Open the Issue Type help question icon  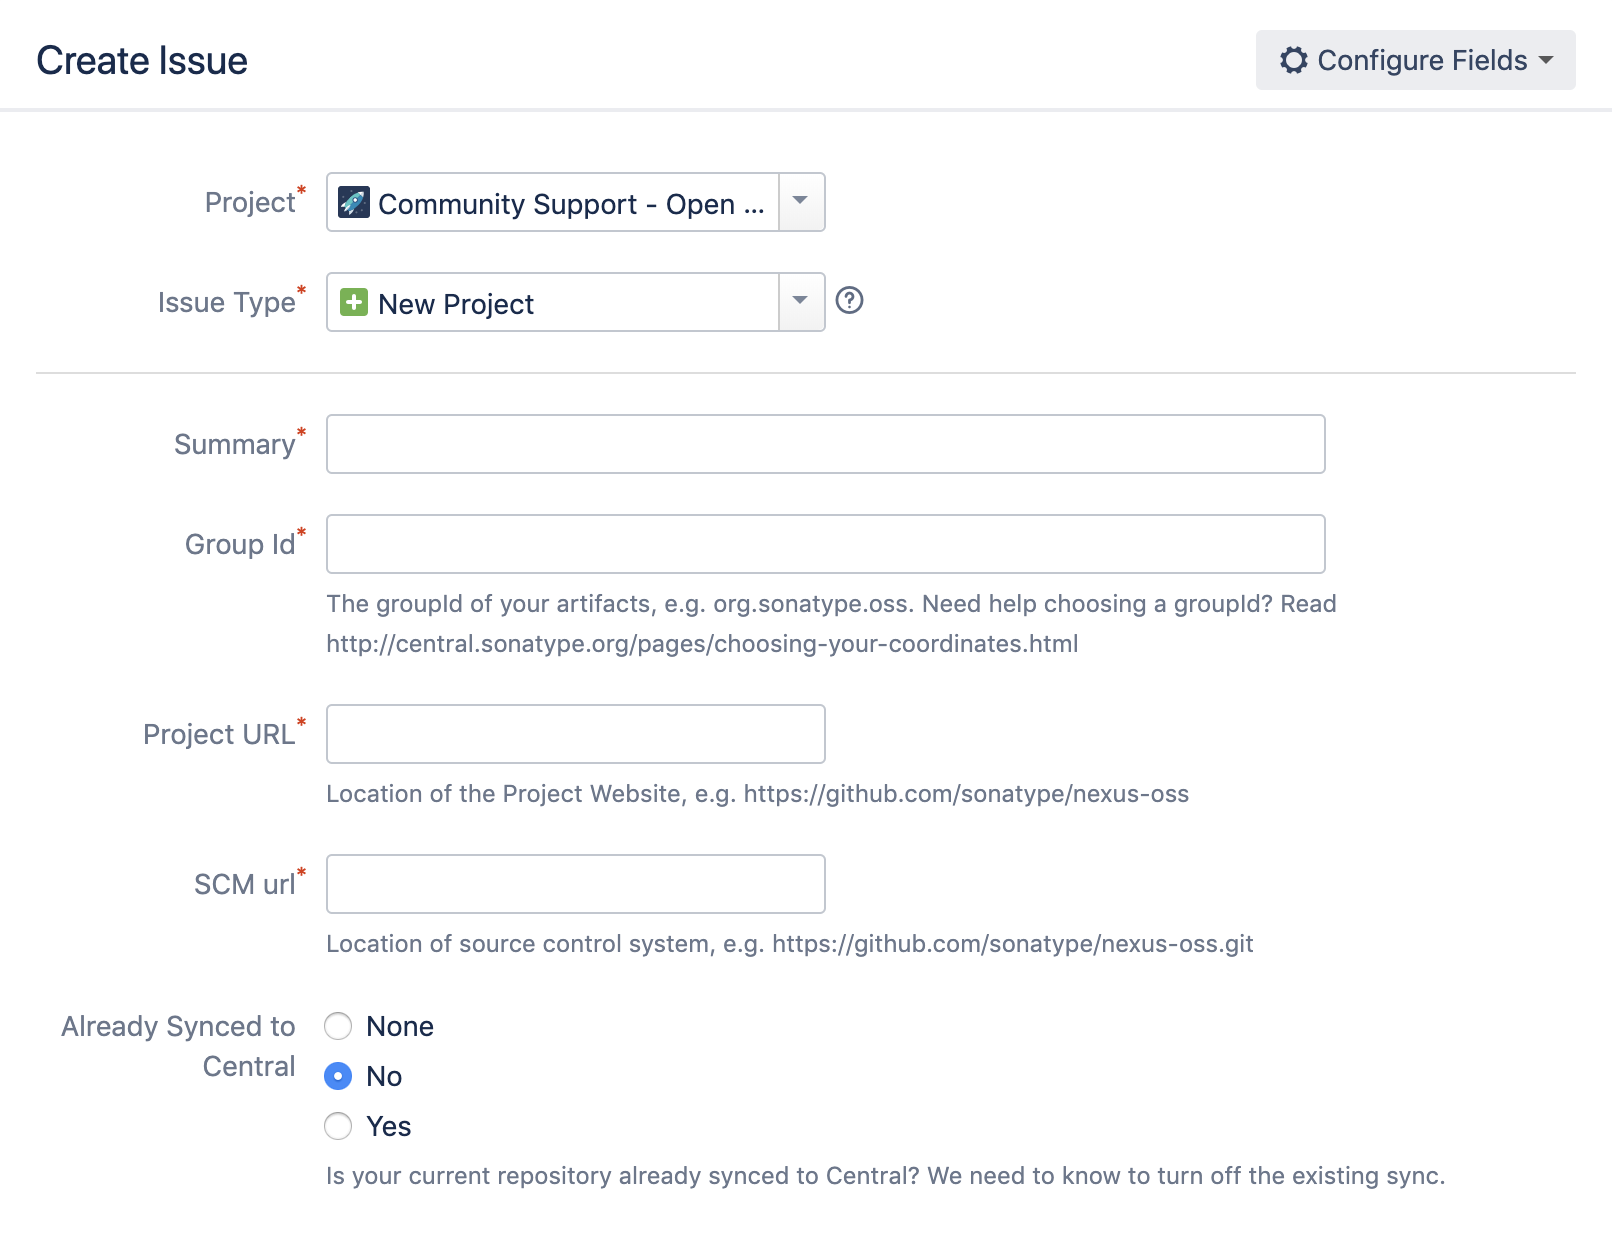pyautogui.click(x=849, y=300)
